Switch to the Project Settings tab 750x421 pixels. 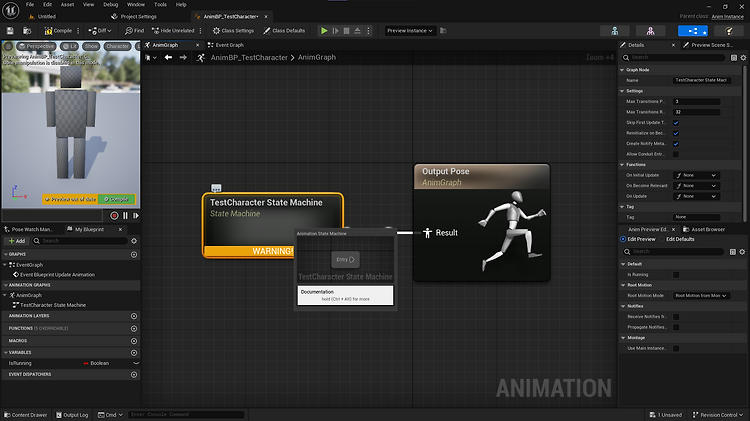pos(138,16)
